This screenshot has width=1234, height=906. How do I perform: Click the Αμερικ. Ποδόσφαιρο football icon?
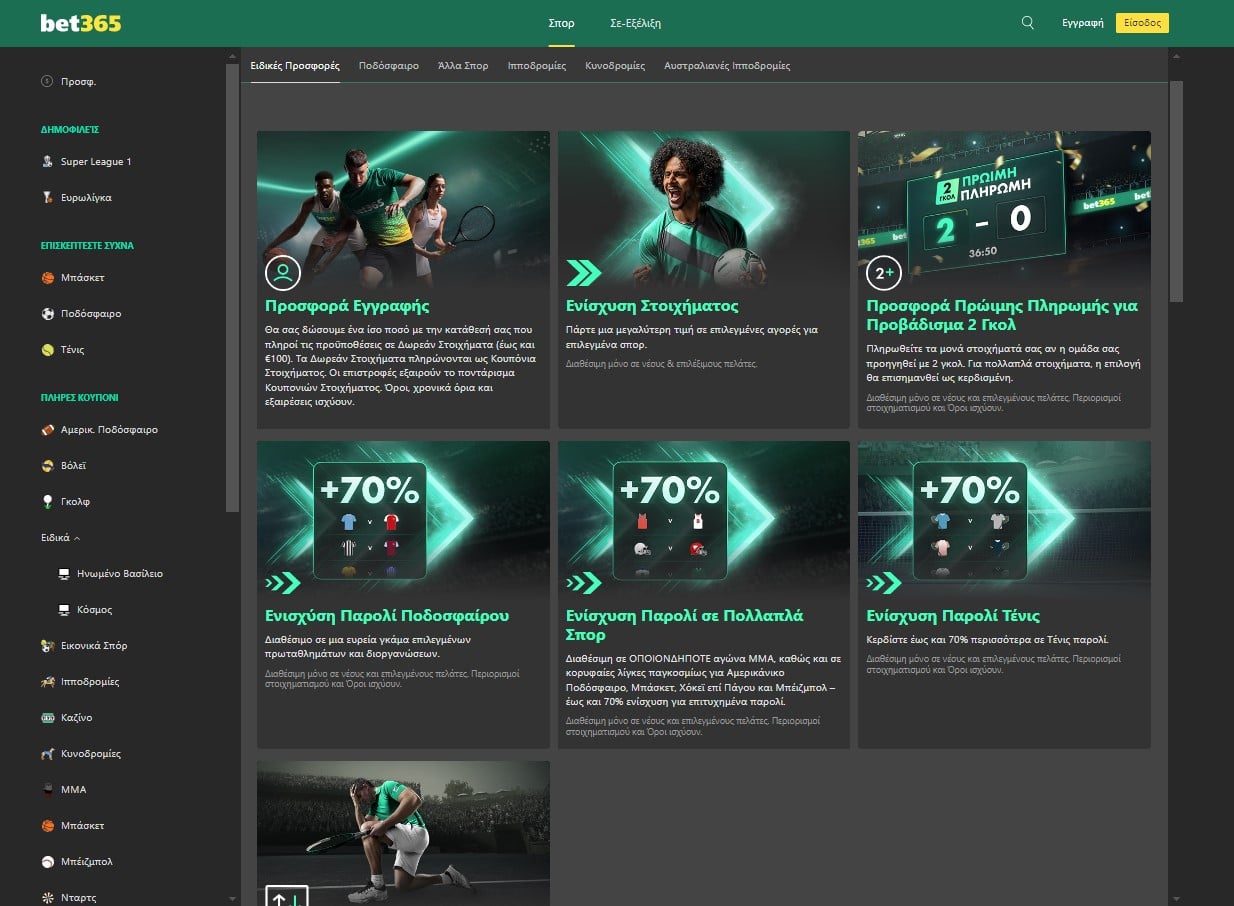(47, 430)
